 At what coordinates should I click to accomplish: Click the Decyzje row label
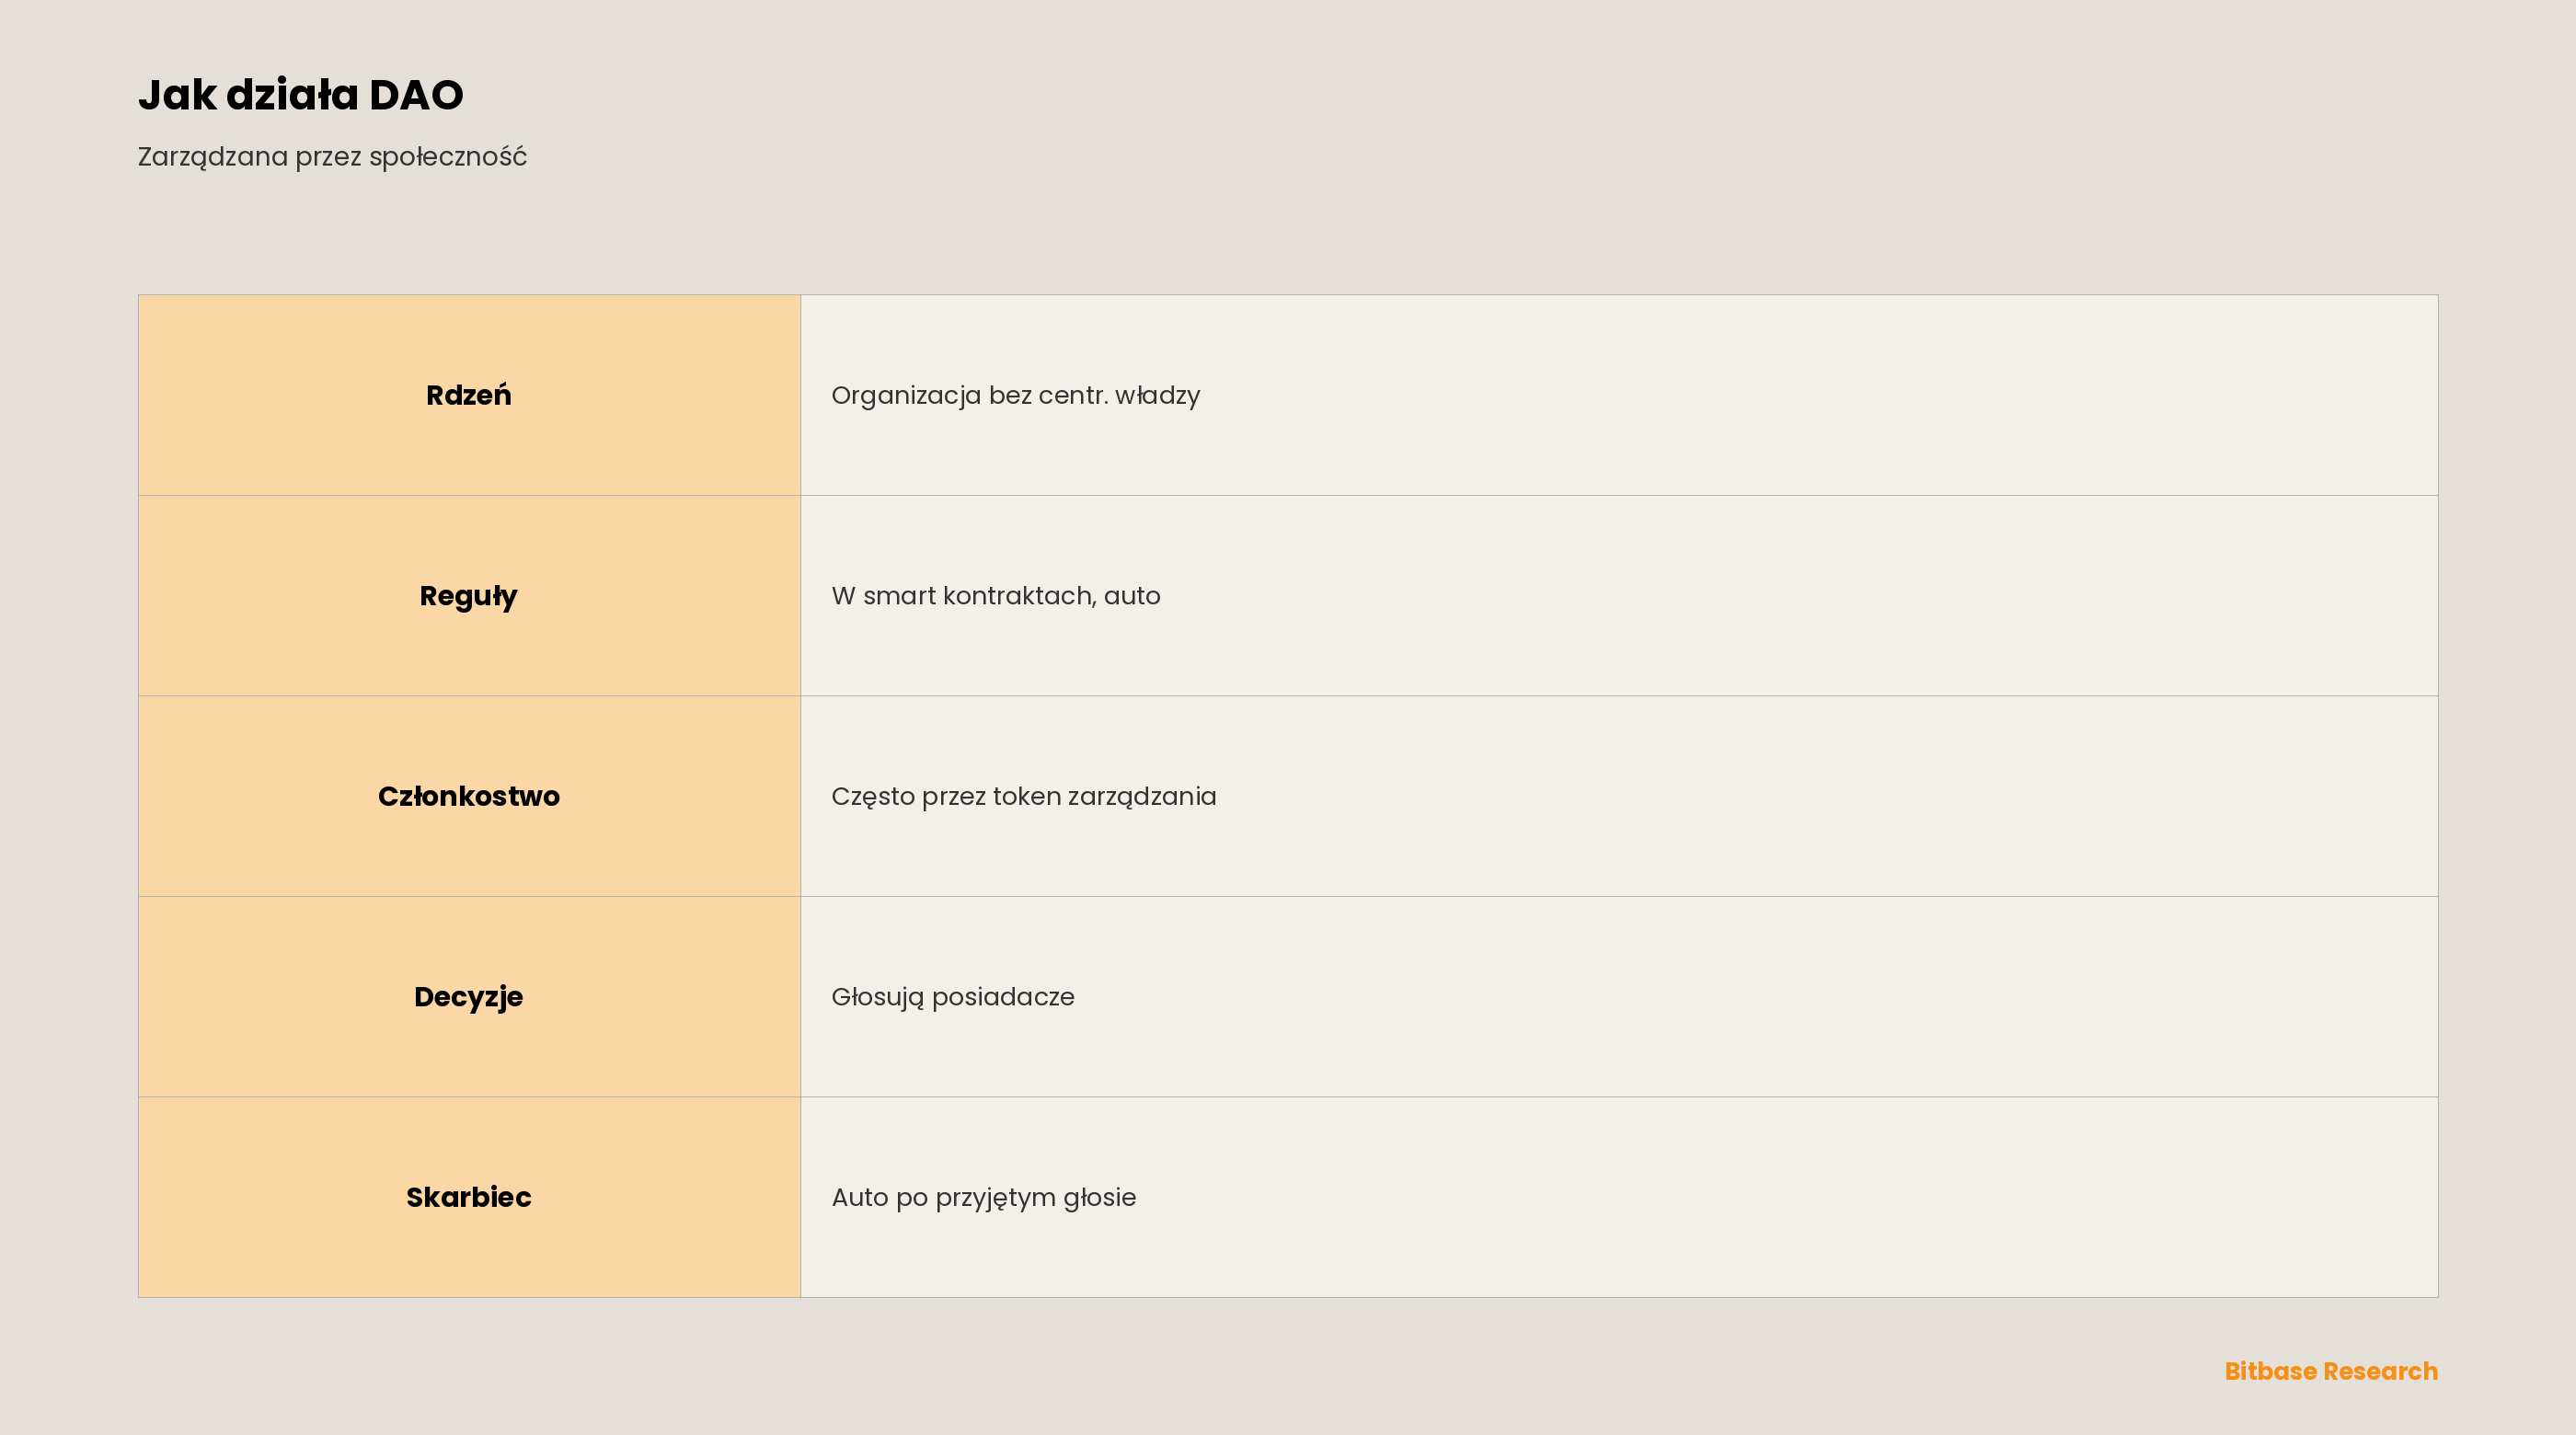point(469,997)
